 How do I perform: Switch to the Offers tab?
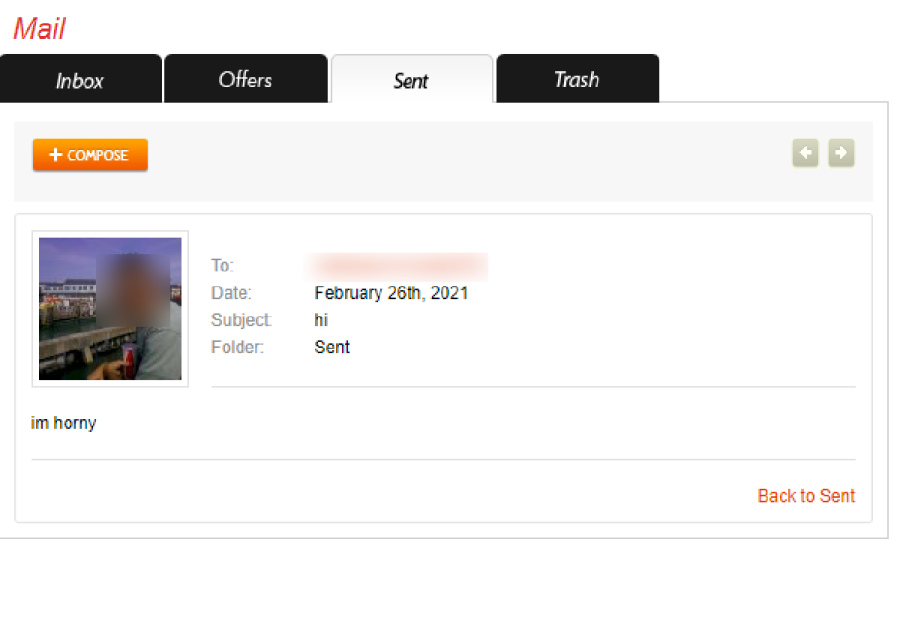246,79
